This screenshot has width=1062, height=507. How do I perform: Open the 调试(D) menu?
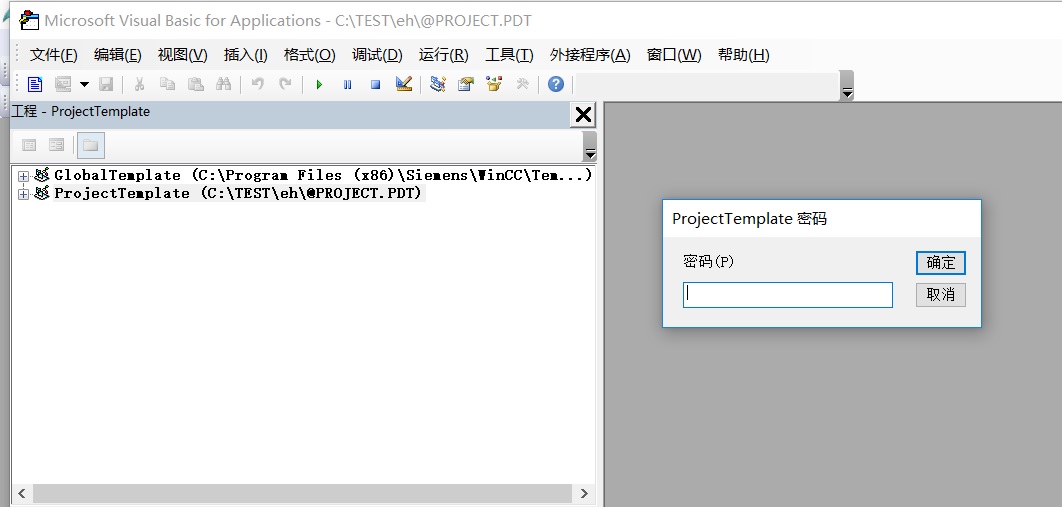tap(377, 55)
